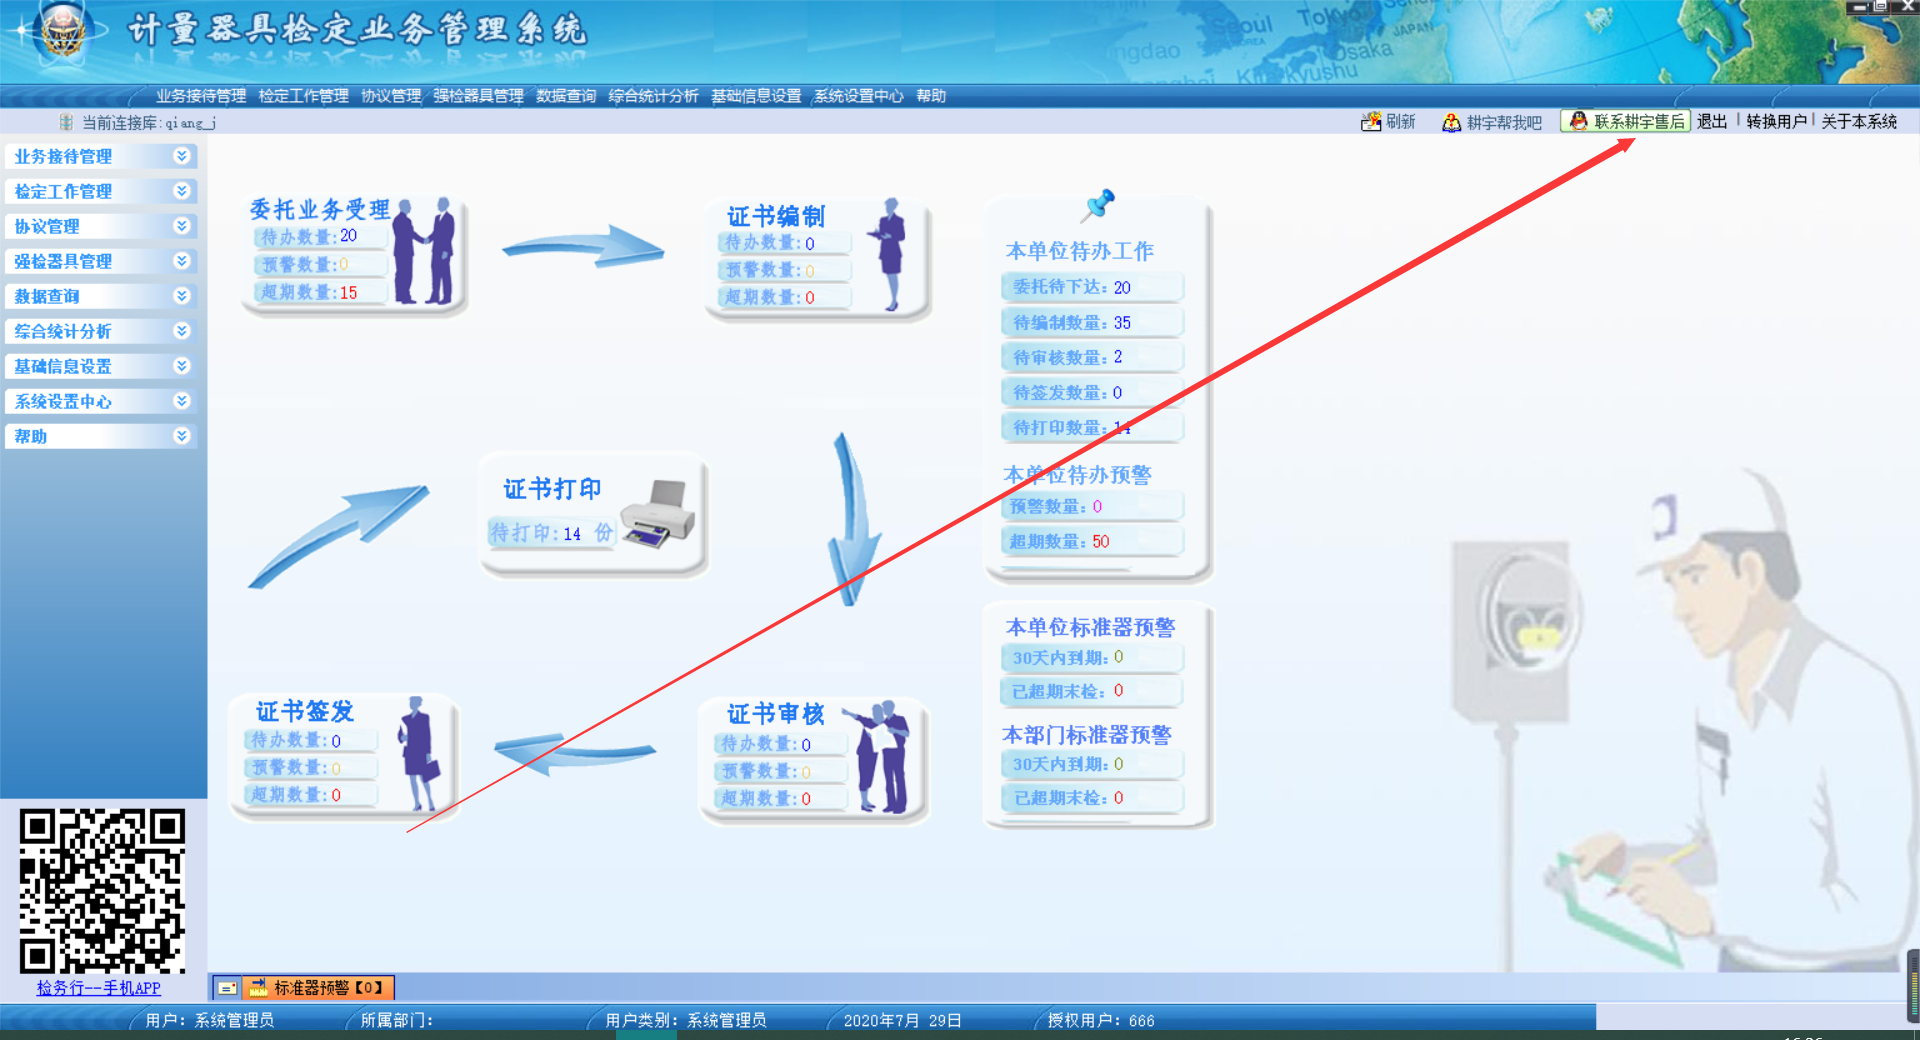Expand the 业务接待管理 sidebar section

coord(181,156)
